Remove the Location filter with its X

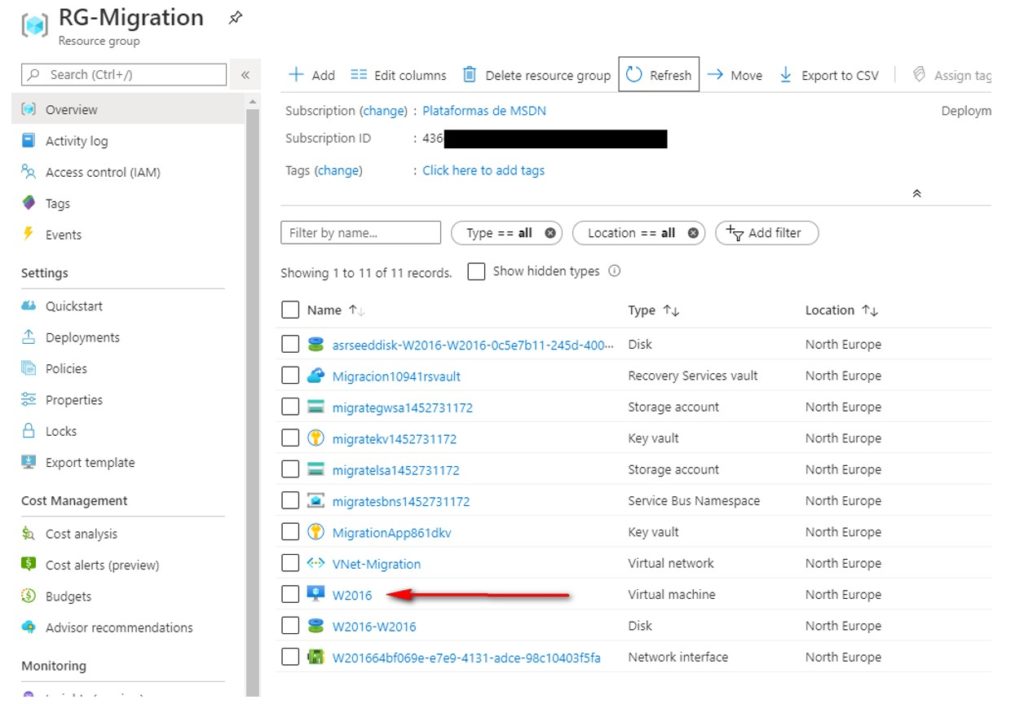pyautogui.click(x=693, y=233)
